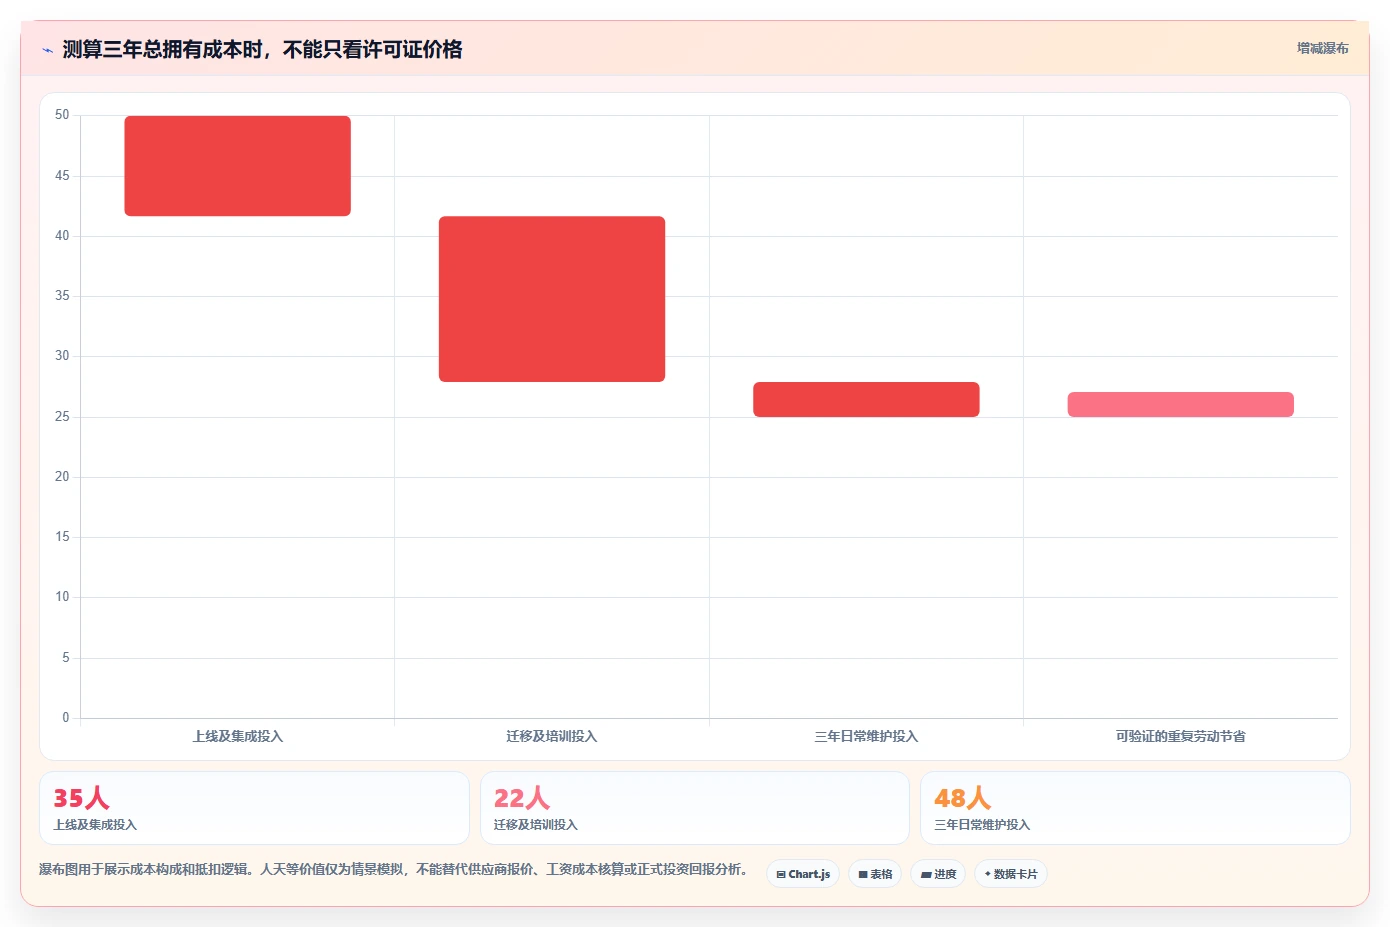Click the 22人 data card
This screenshot has height=927, width=1390.
click(x=695, y=808)
